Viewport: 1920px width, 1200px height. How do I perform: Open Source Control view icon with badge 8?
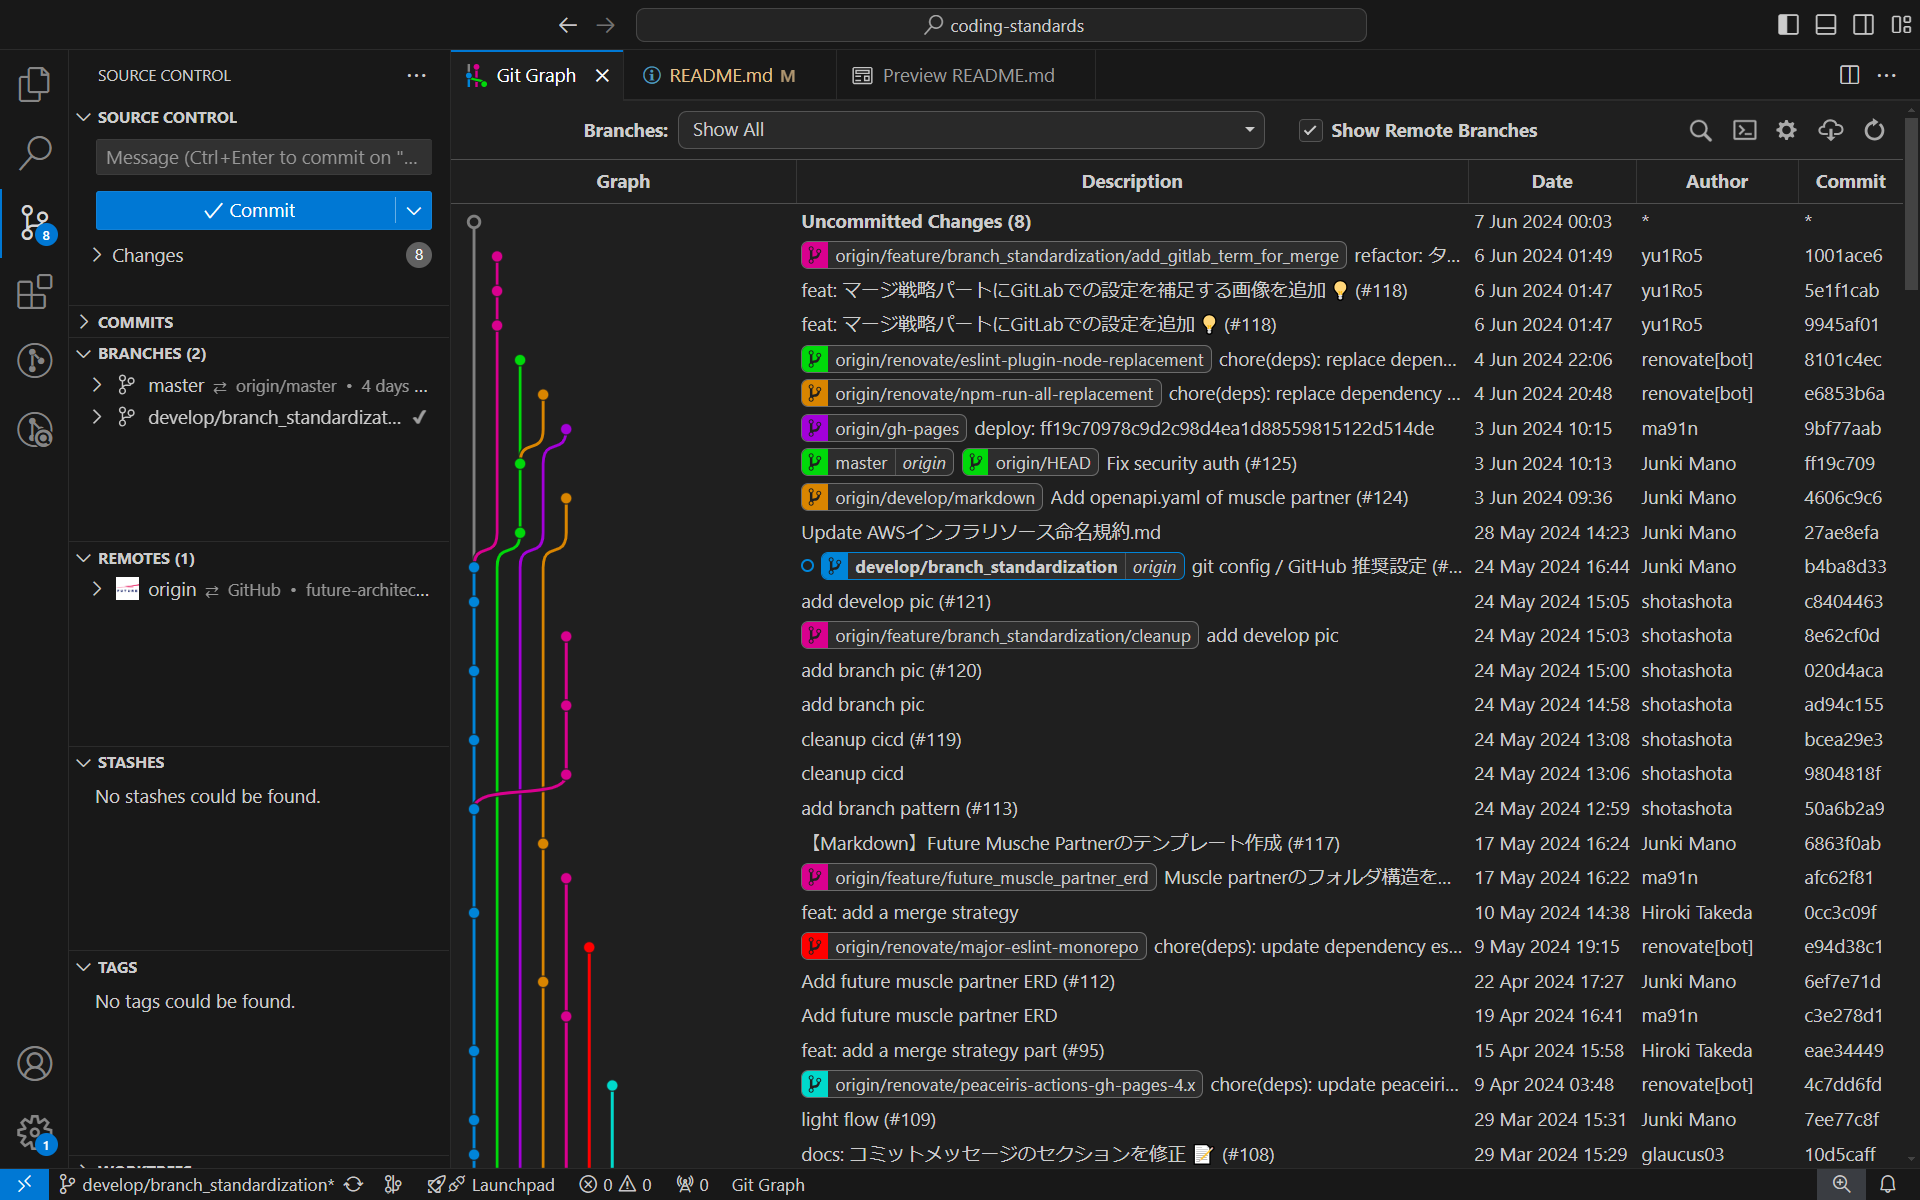click(34, 223)
